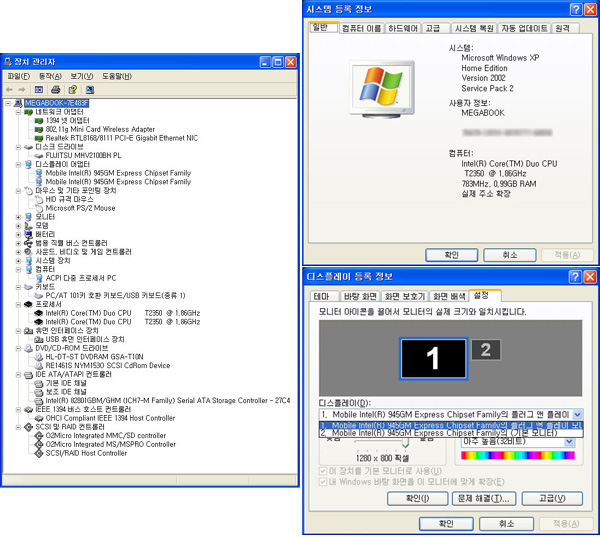Click O2Micro Integrated MMC/SD controller icon
Viewport: 600px width, 537px height.
pyautogui.click(x=38, y=436)
